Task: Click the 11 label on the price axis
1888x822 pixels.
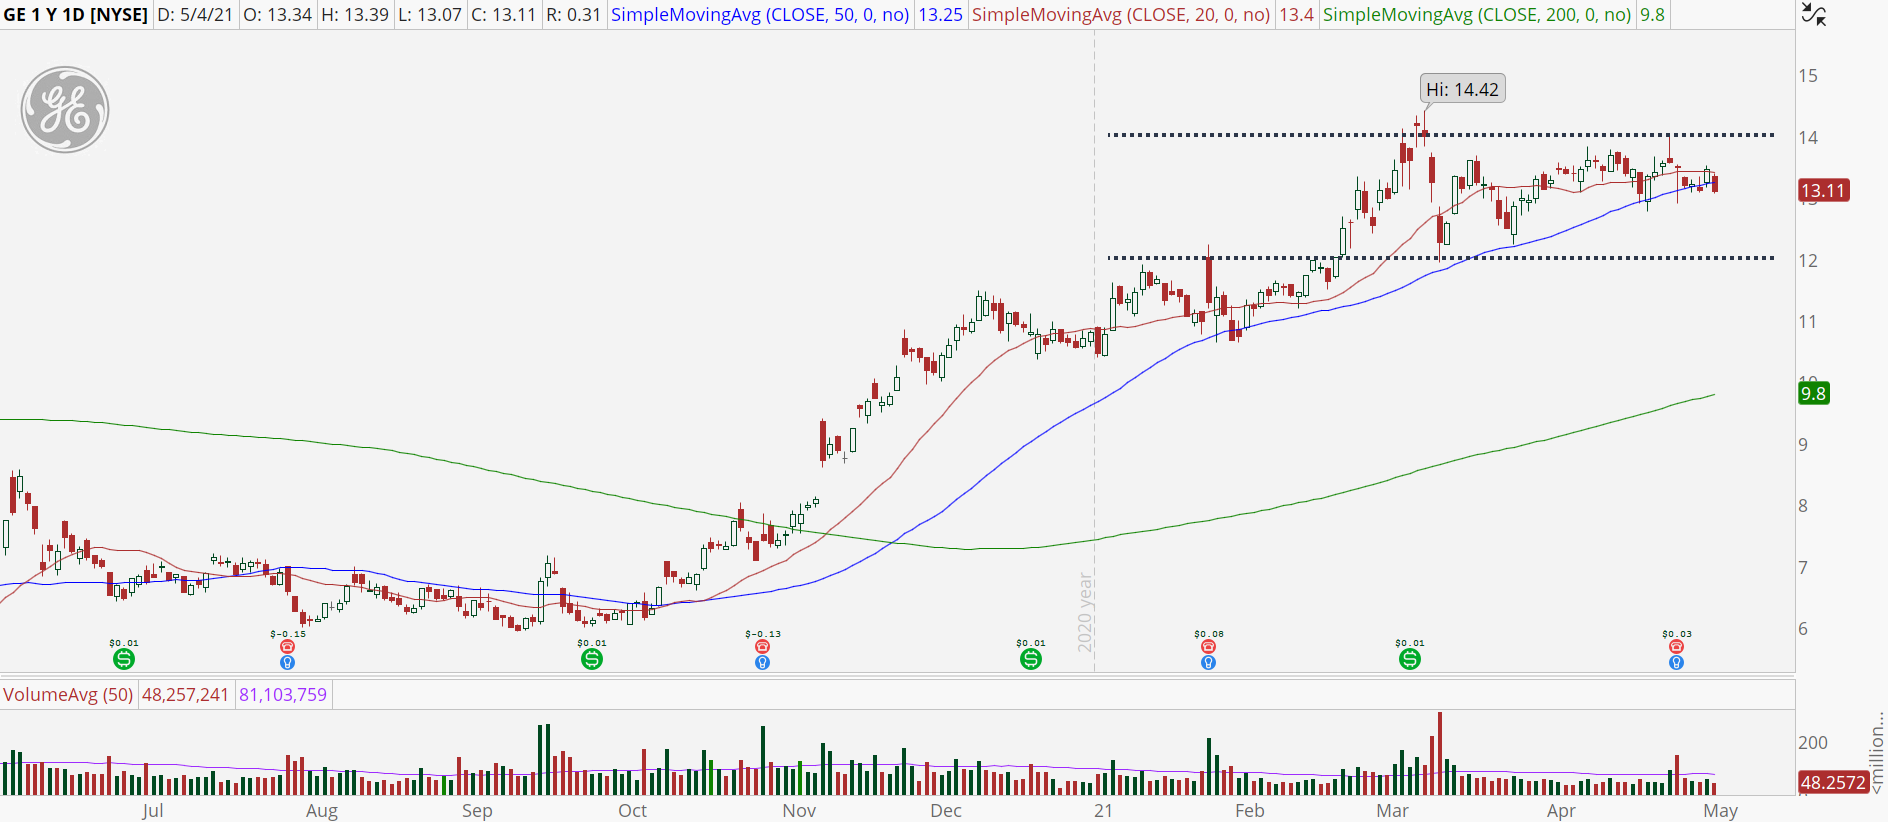Action: pyautogui.click(x=1808, y=322)
